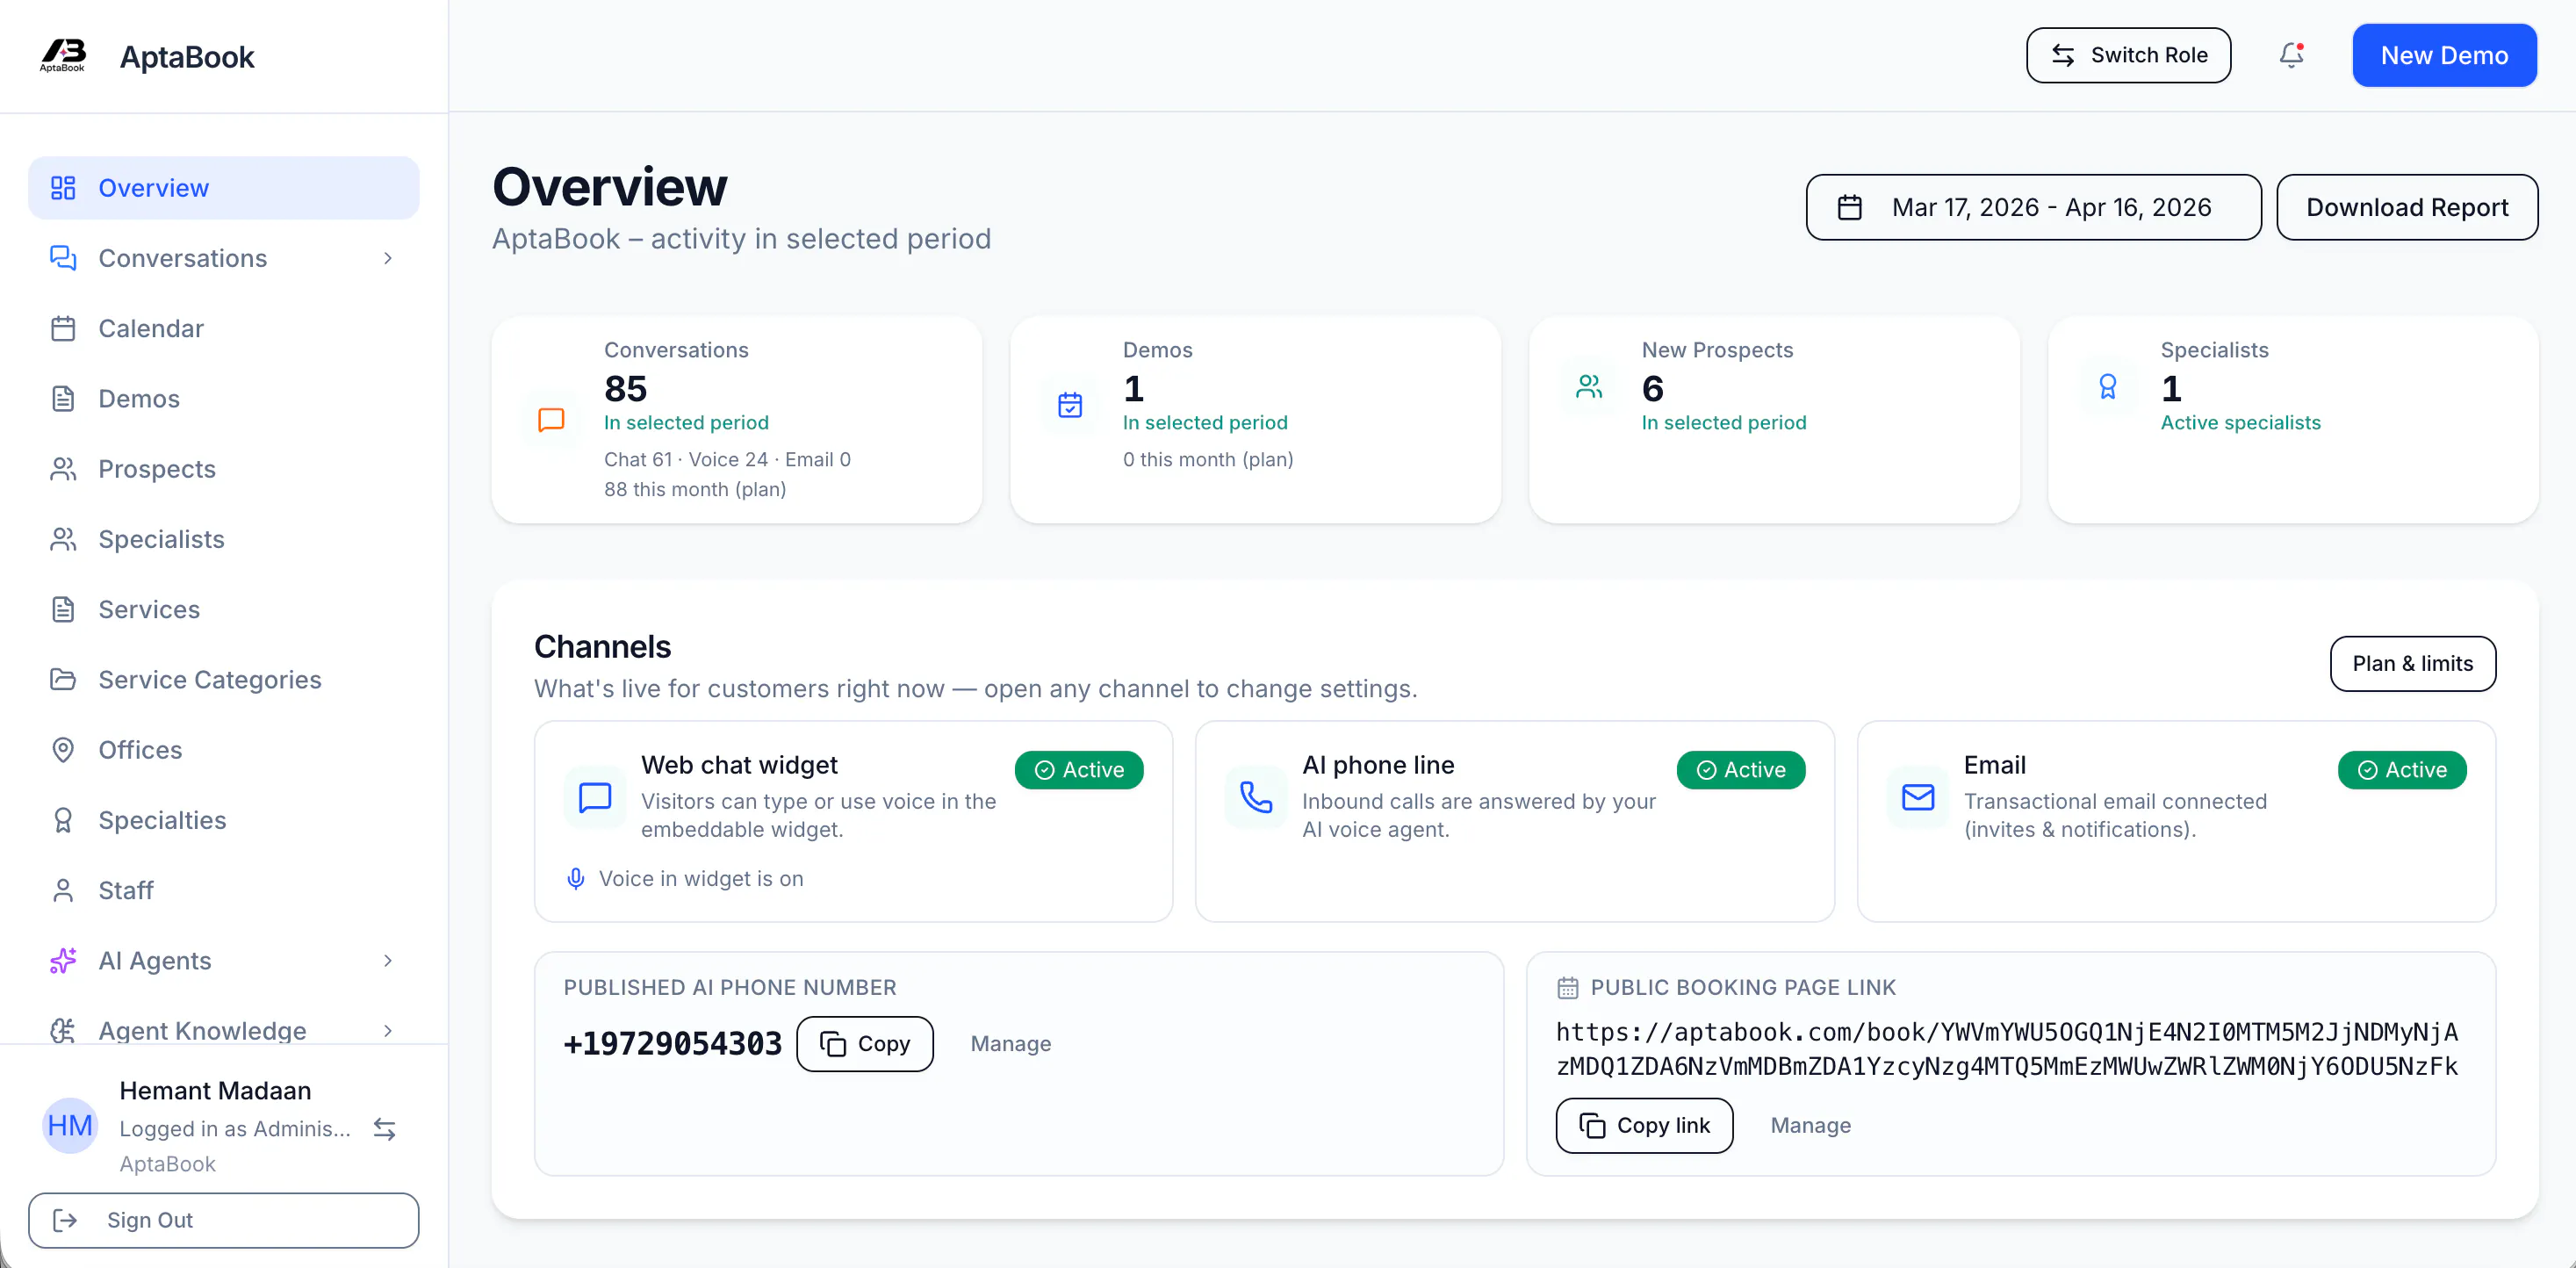
Task: Click the Web chat widget channel icon
Action: pos(595,797)
